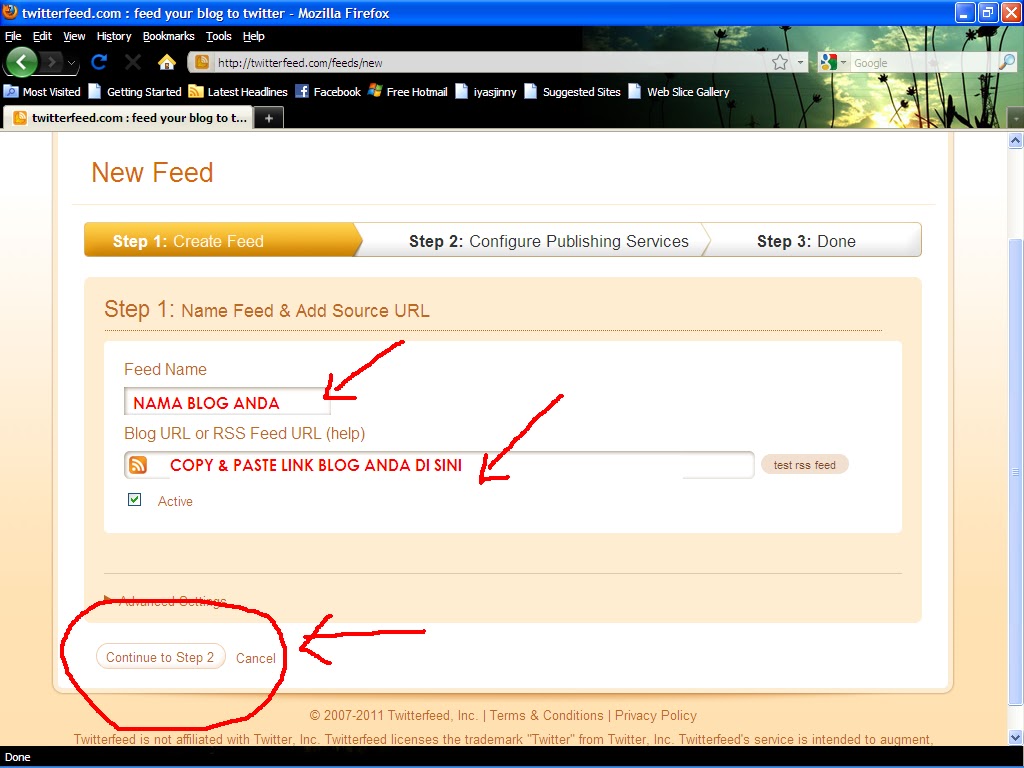
Task: Expand the Advanced Settings section
Action: click(x=167, y=600)
